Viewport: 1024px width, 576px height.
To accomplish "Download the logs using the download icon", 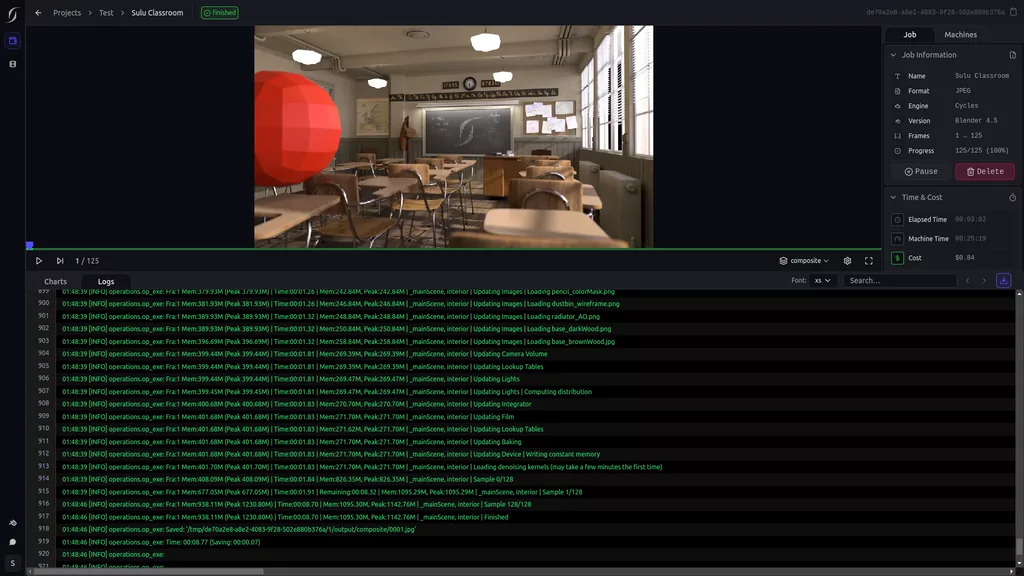I will tap(1004, 281).
